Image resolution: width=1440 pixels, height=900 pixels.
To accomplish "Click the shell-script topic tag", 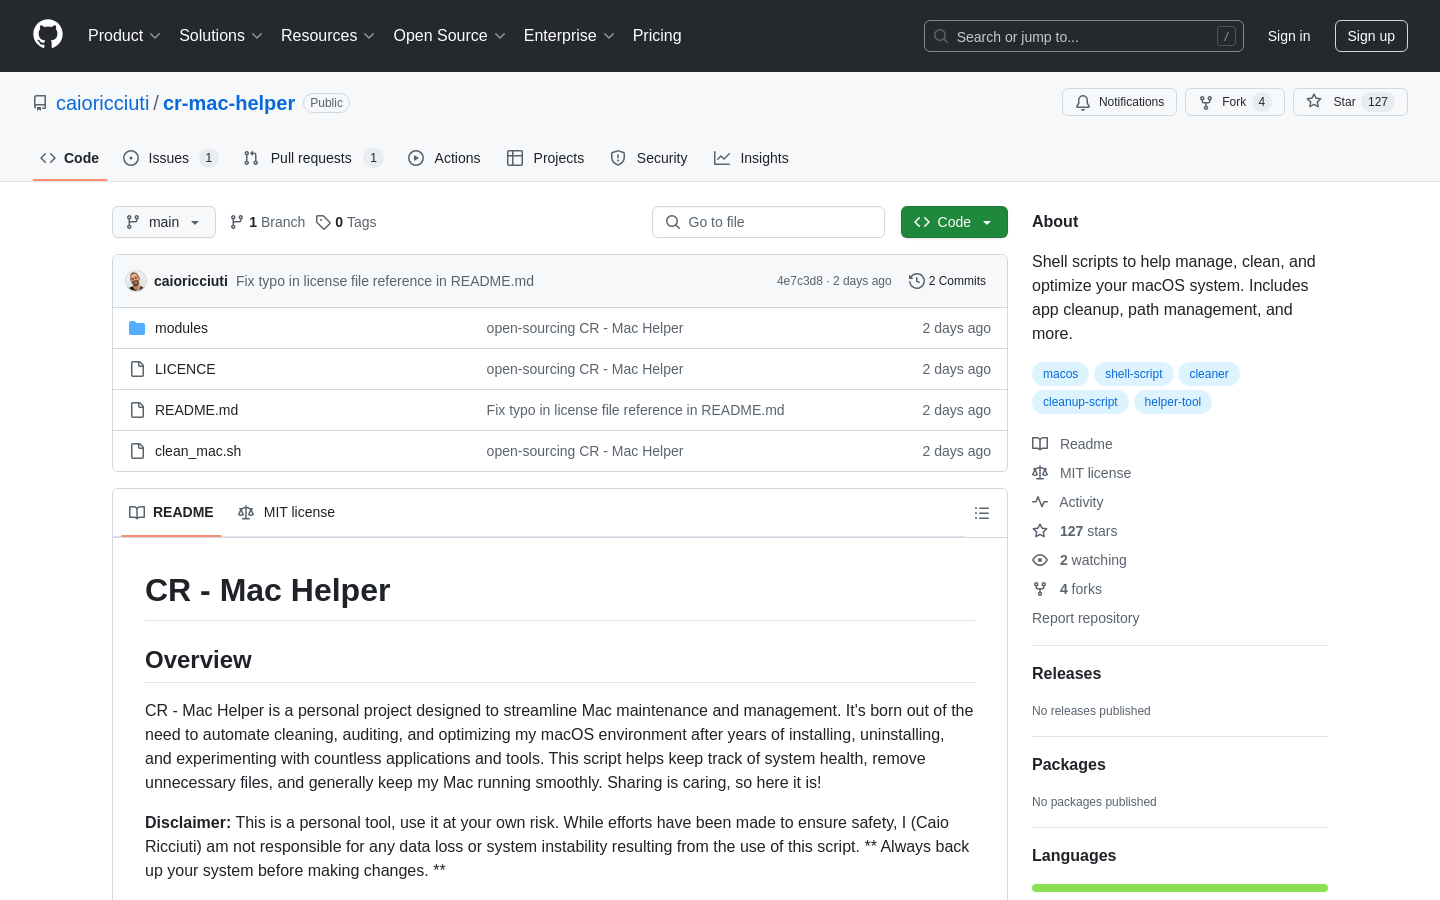I will coord(1133,374).
